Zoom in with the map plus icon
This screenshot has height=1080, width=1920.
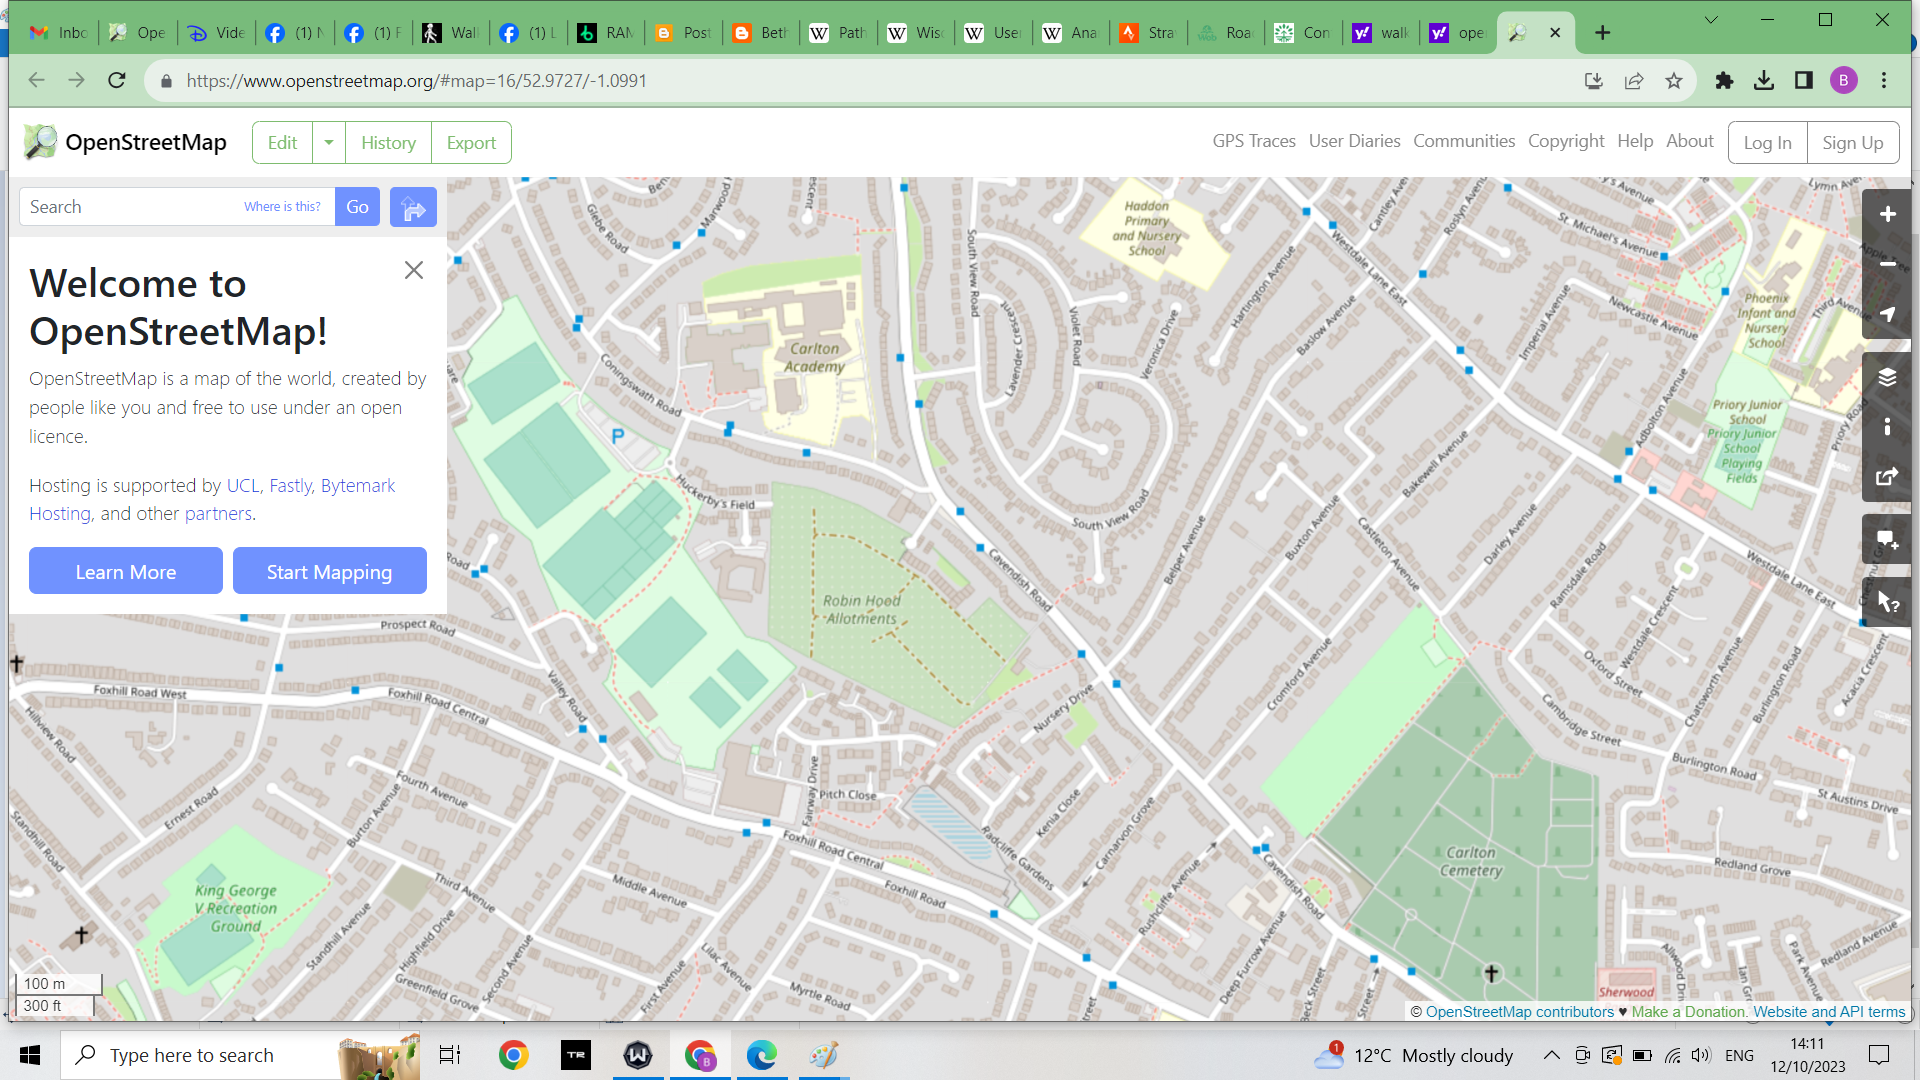click(x=1887, y=214)
